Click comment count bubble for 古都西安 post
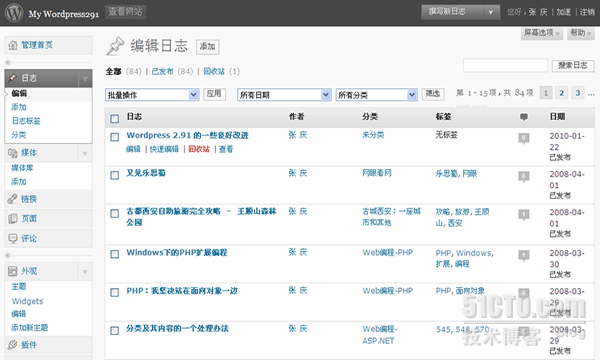The width and height of the screenshot is (600, 360). (x=523, y=214)
